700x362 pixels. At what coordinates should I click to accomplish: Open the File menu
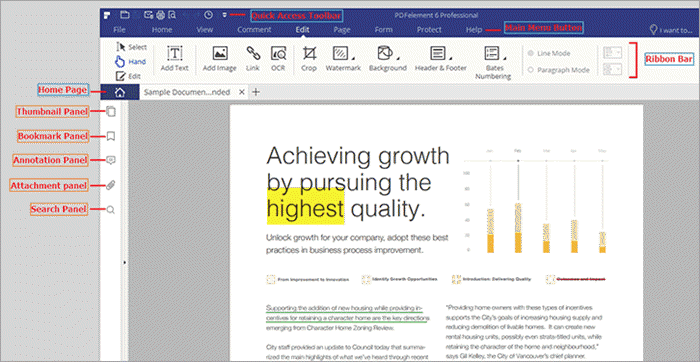[x=119, y=30]
